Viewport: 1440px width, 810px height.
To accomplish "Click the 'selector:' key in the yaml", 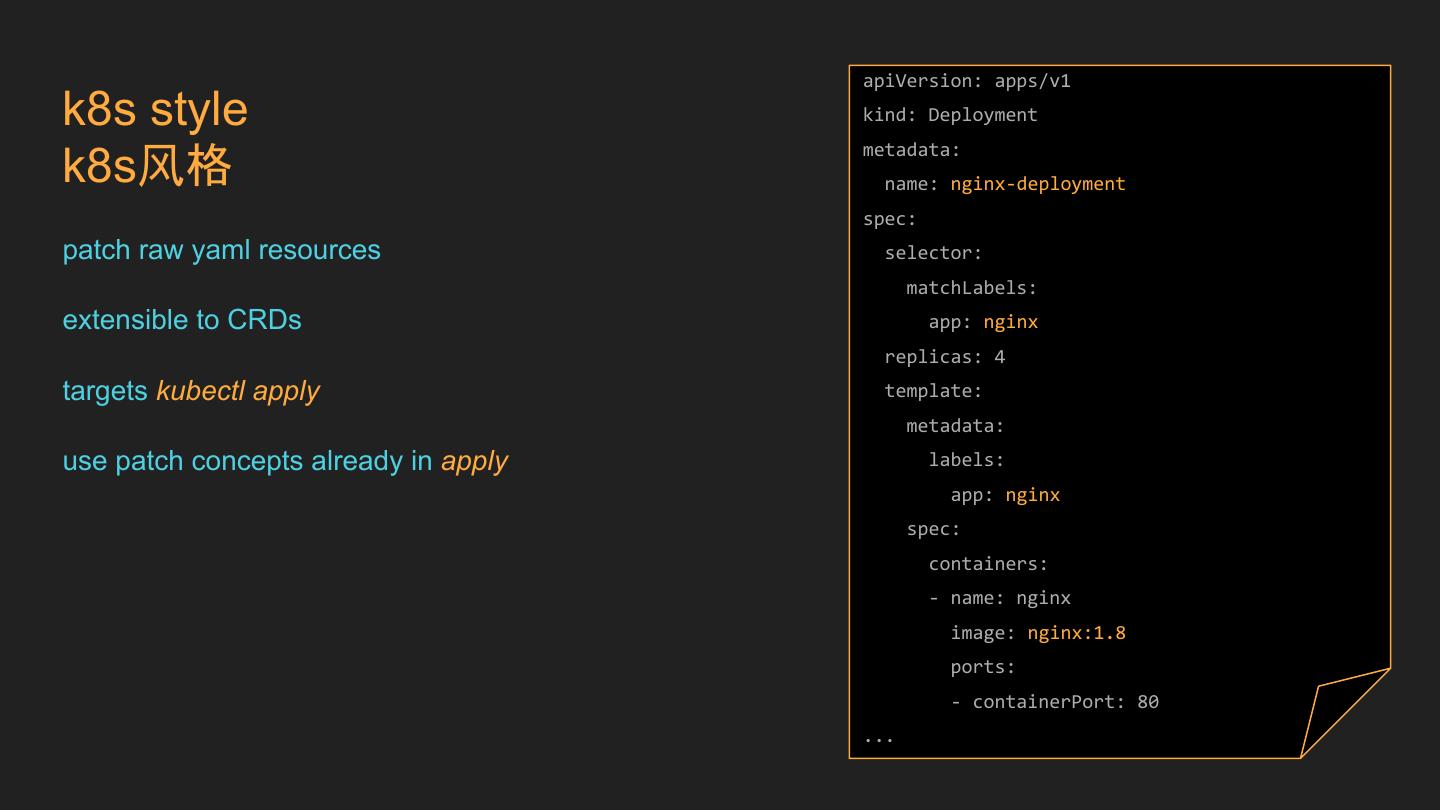I will point(933,253).
